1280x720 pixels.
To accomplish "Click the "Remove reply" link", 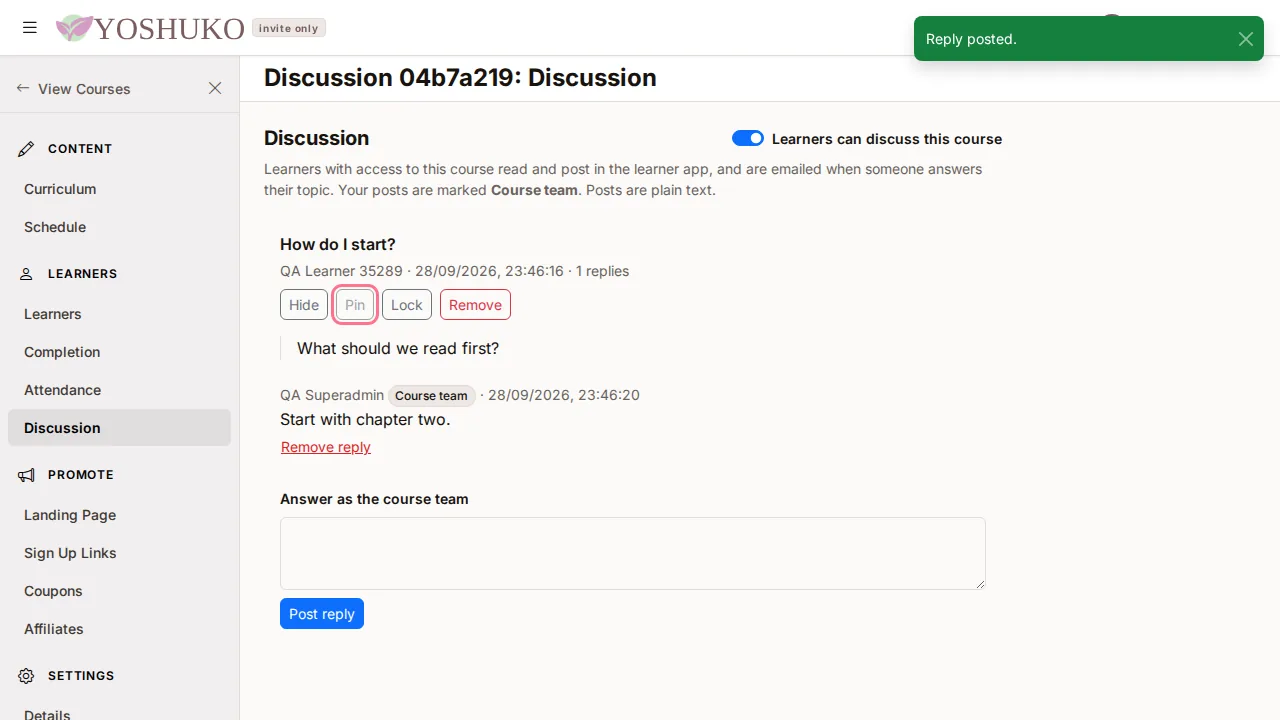I will pyautogui.click(x=326, y=447).
